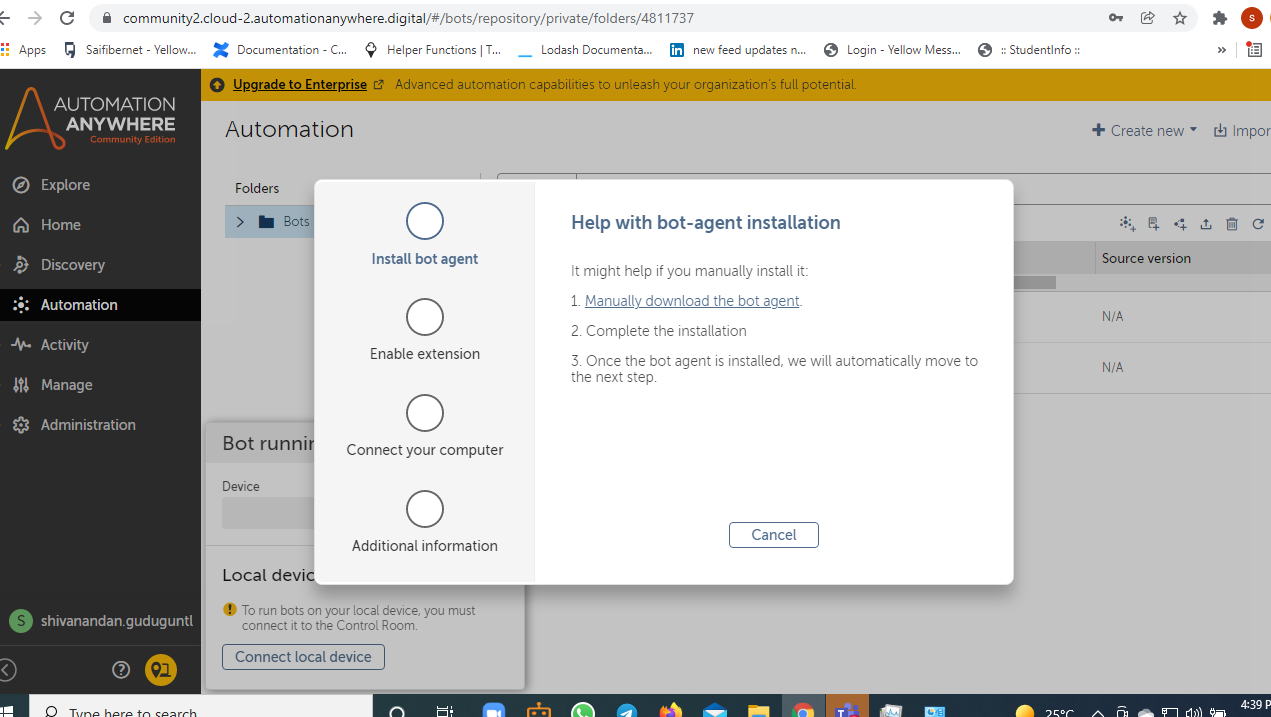
Task: Click the refresh table icon
Action: (1258, 224)
